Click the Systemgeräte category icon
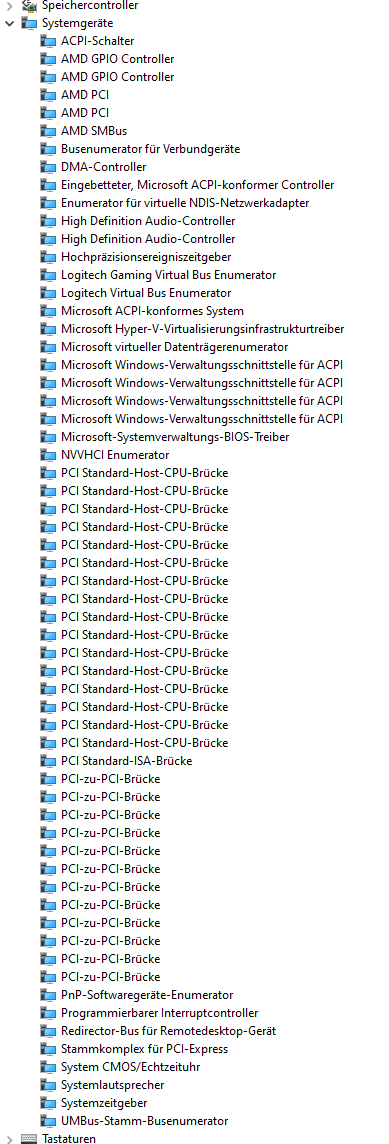 (29, 23)
